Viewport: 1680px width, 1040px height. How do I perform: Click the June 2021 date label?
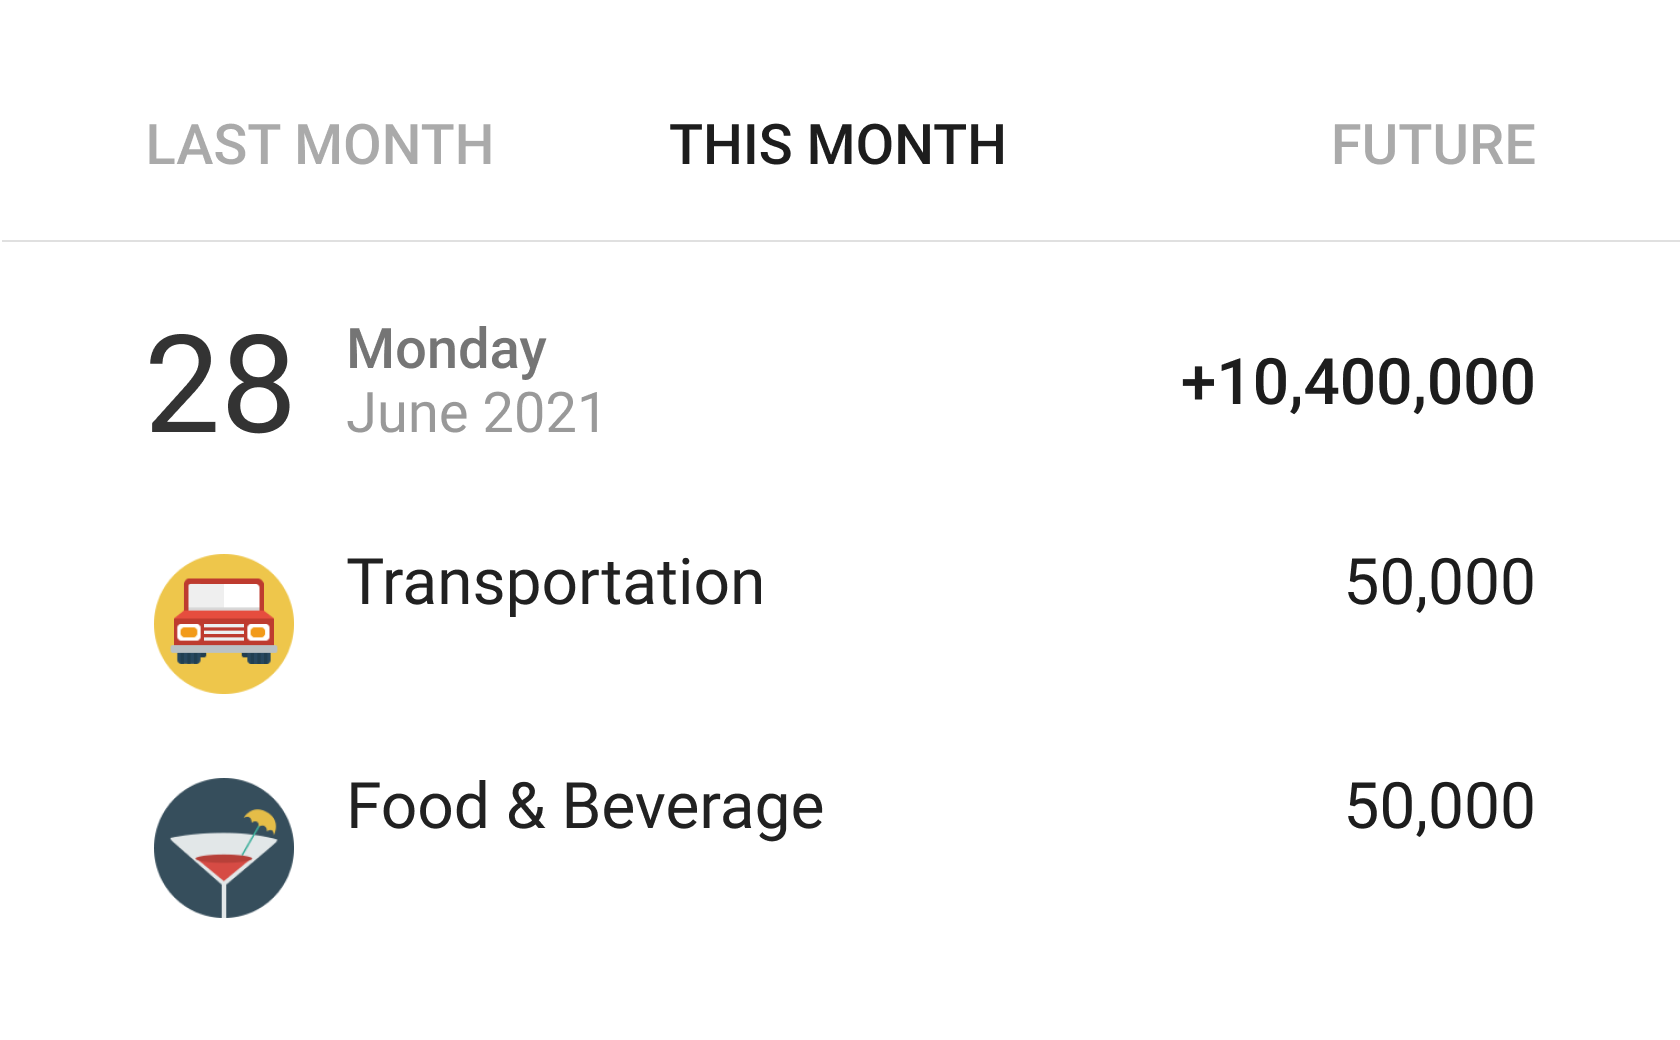coord(474,413)
